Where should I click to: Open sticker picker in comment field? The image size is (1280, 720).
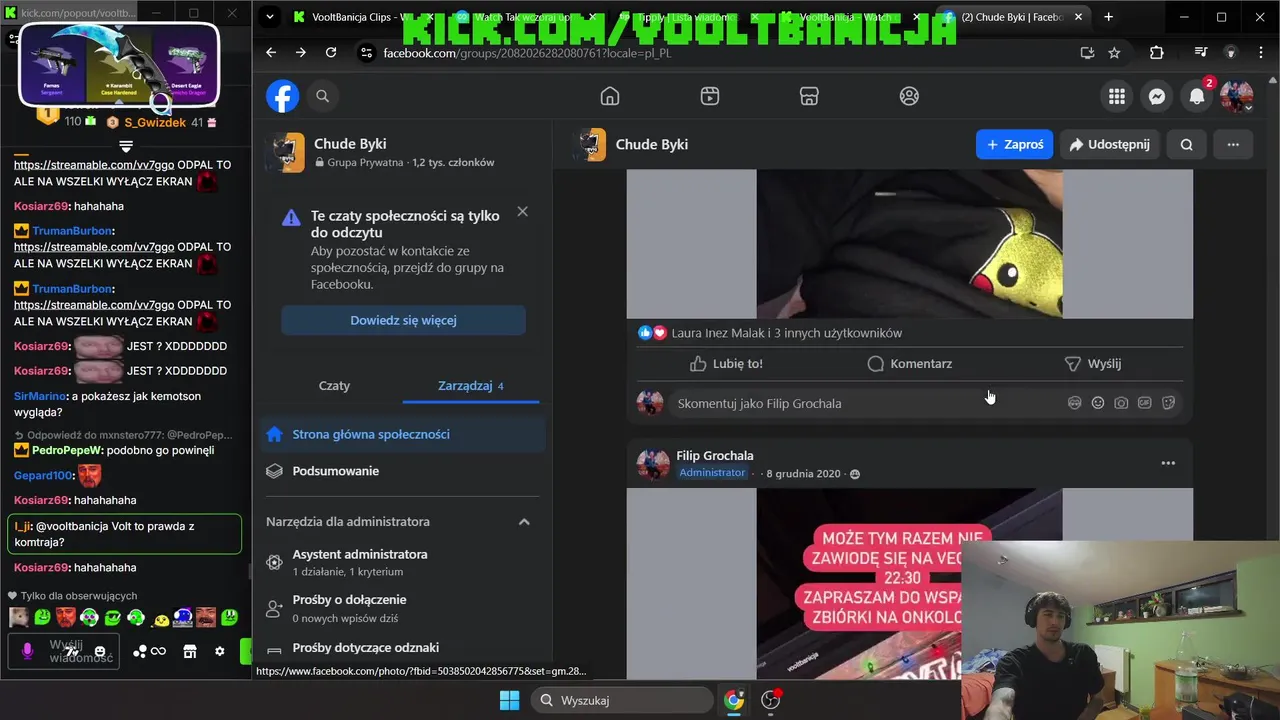(x=1168, y=403)
